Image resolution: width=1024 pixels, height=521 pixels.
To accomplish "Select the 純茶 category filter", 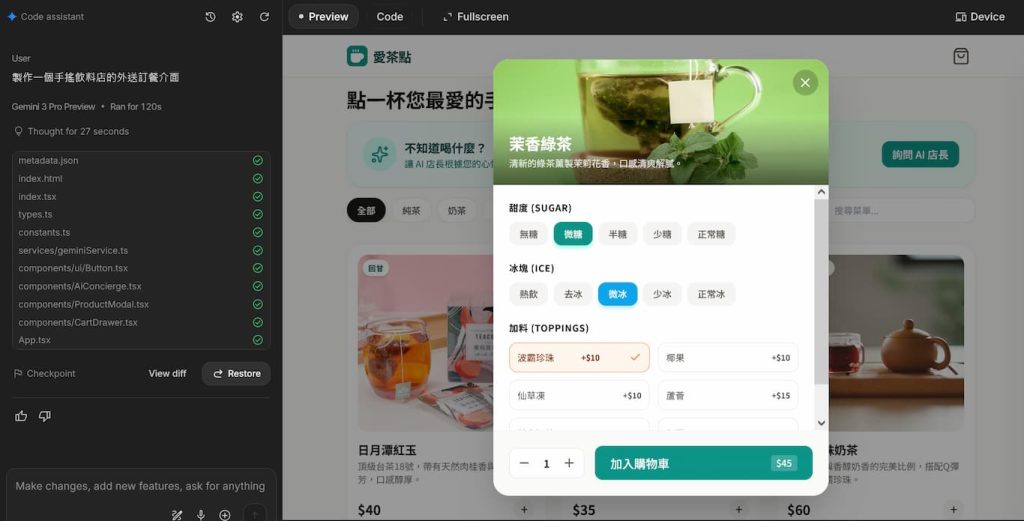I will click(411, 211).
